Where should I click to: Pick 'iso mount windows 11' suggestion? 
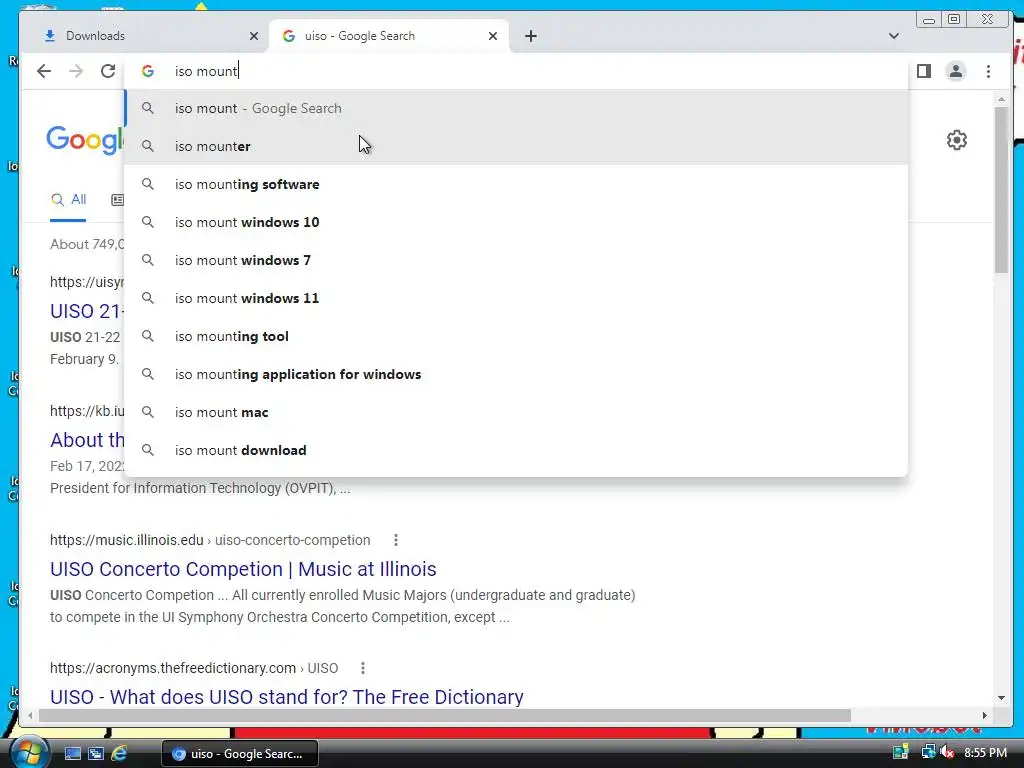click(x=516, y=298)
